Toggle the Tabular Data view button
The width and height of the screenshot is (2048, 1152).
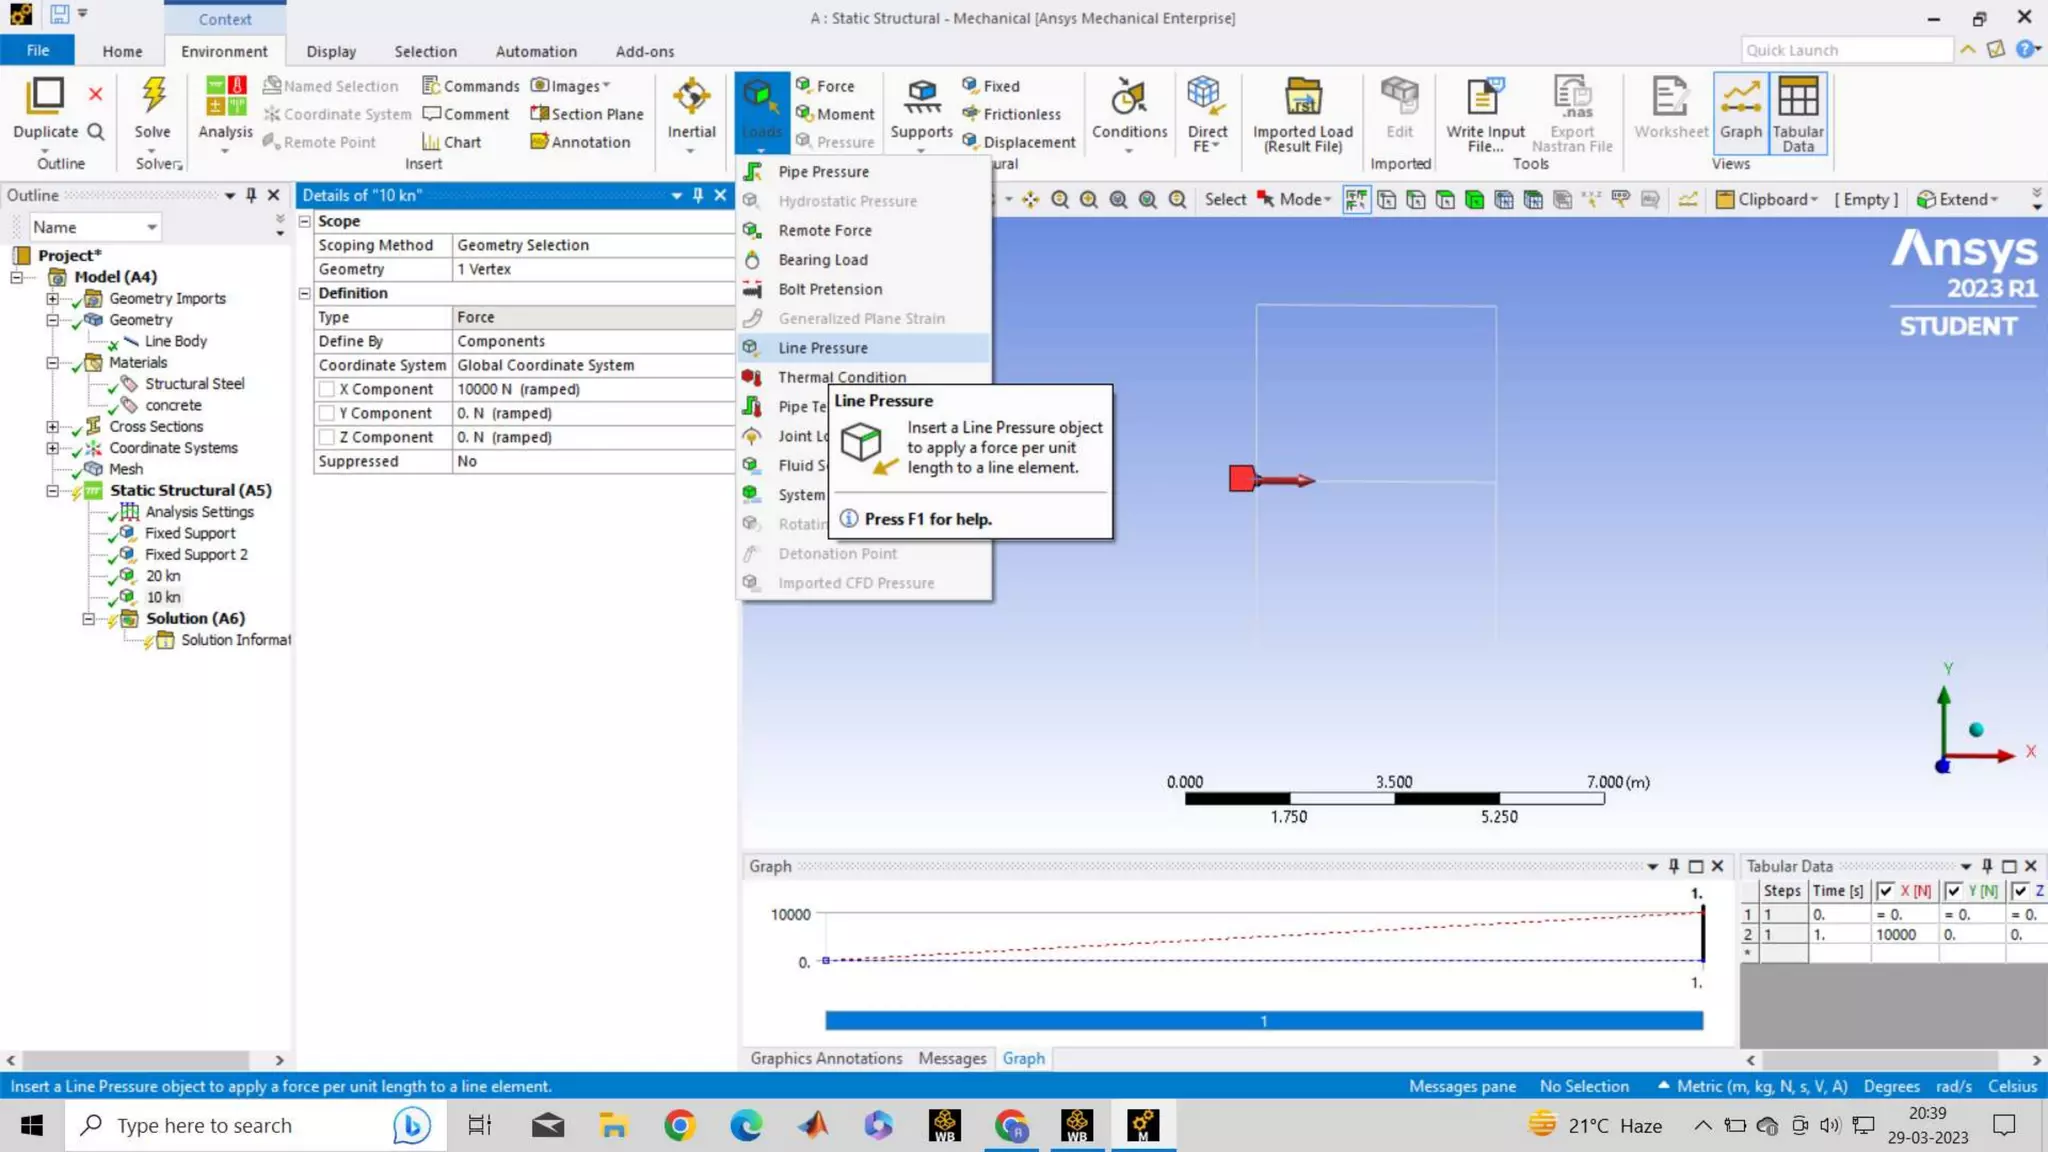click(1797, 113)
